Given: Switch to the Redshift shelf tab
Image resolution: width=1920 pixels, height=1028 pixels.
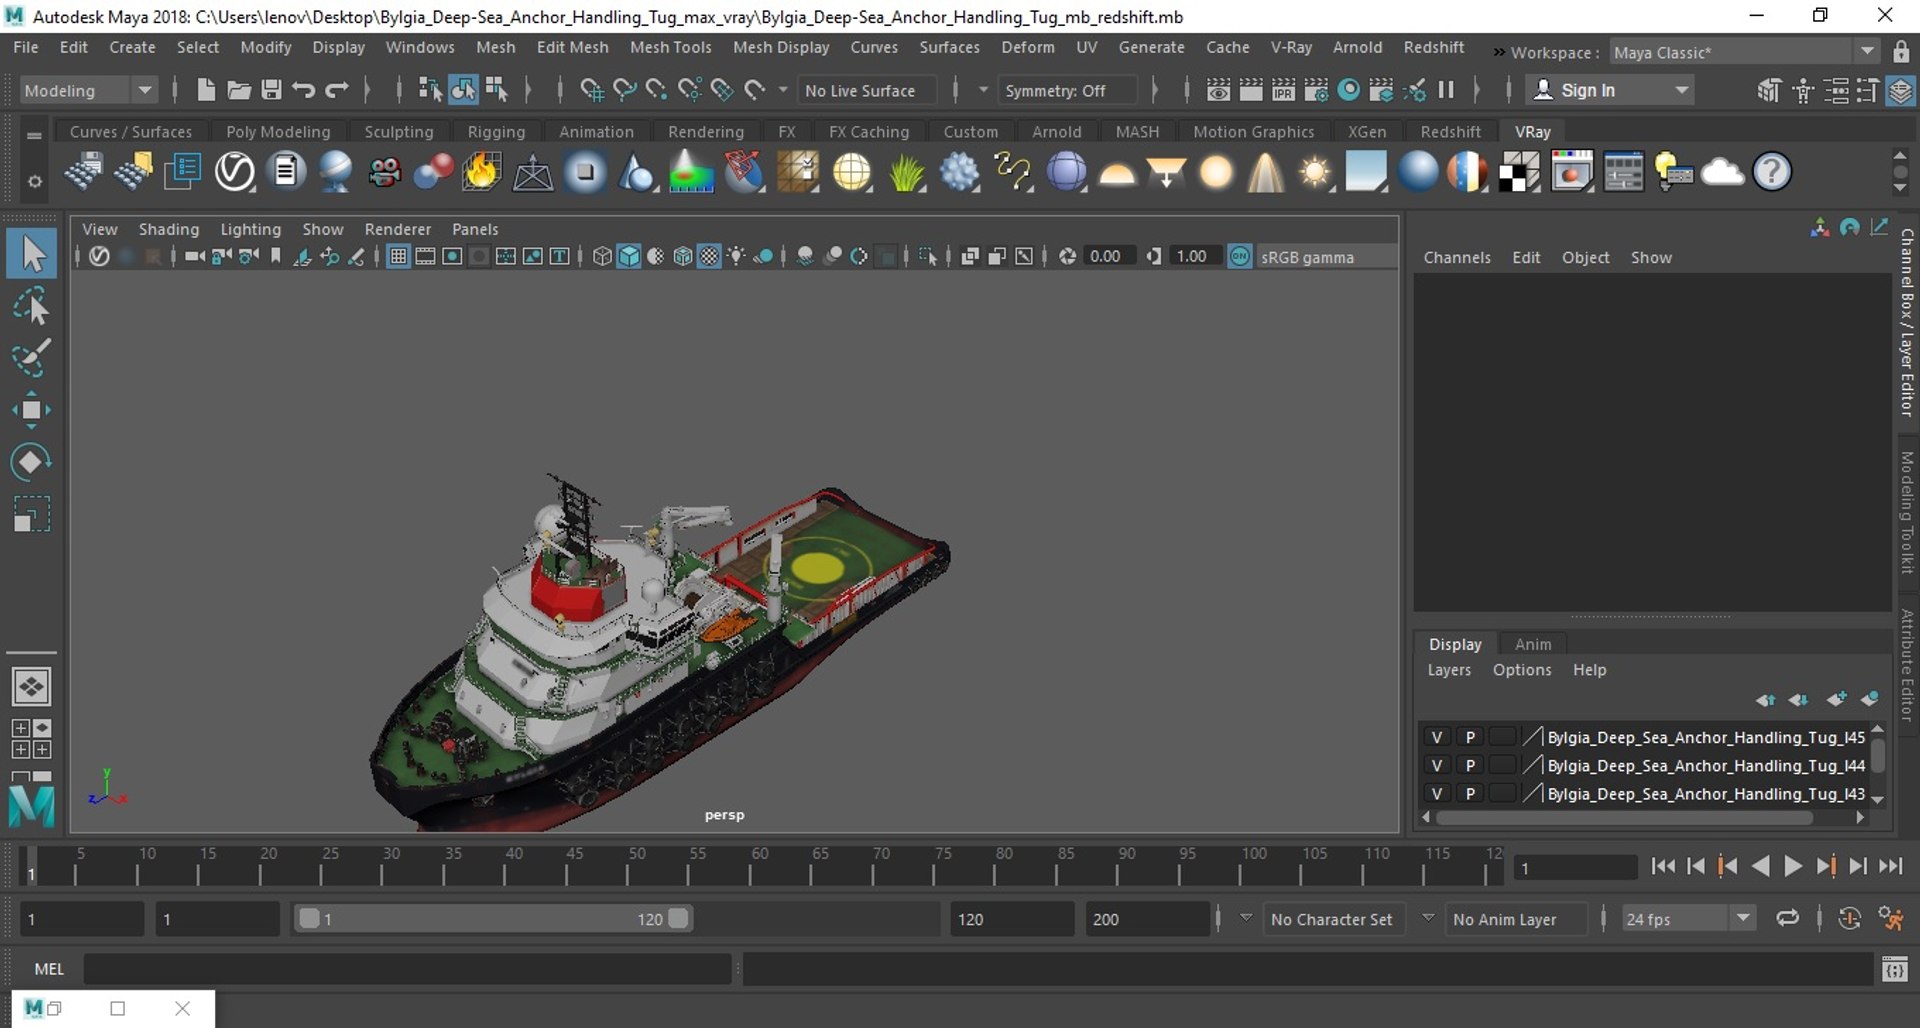Looking at the screenshot, I should click(1450, 131).
